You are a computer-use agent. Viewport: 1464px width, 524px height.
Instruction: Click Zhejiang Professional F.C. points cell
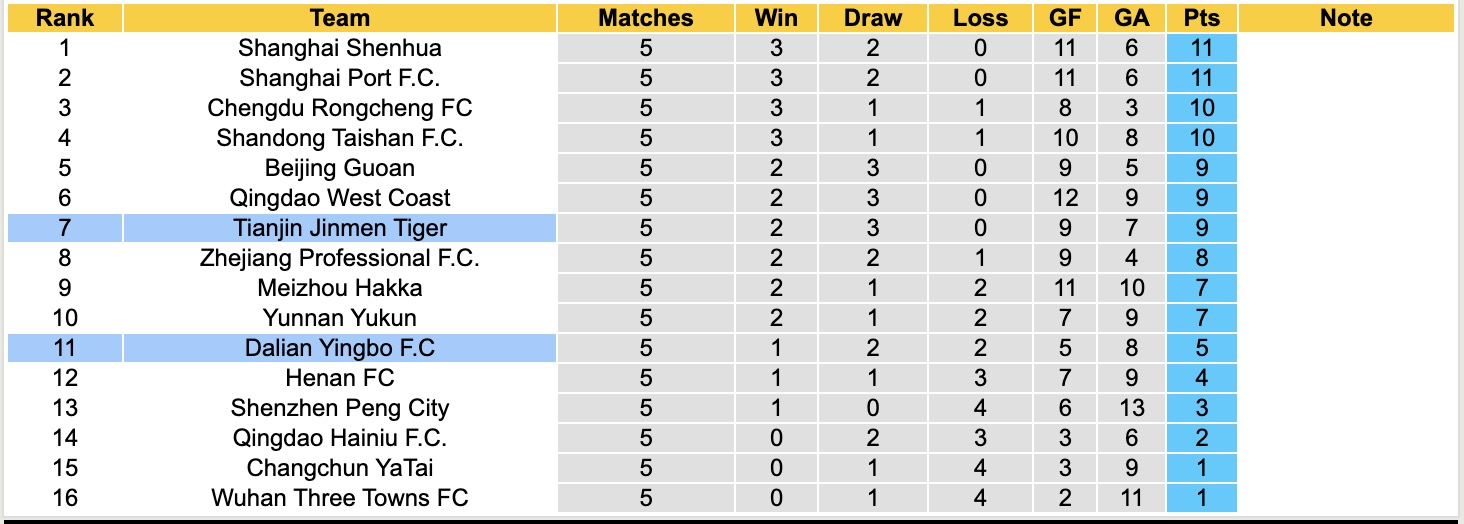point(1201,258)
